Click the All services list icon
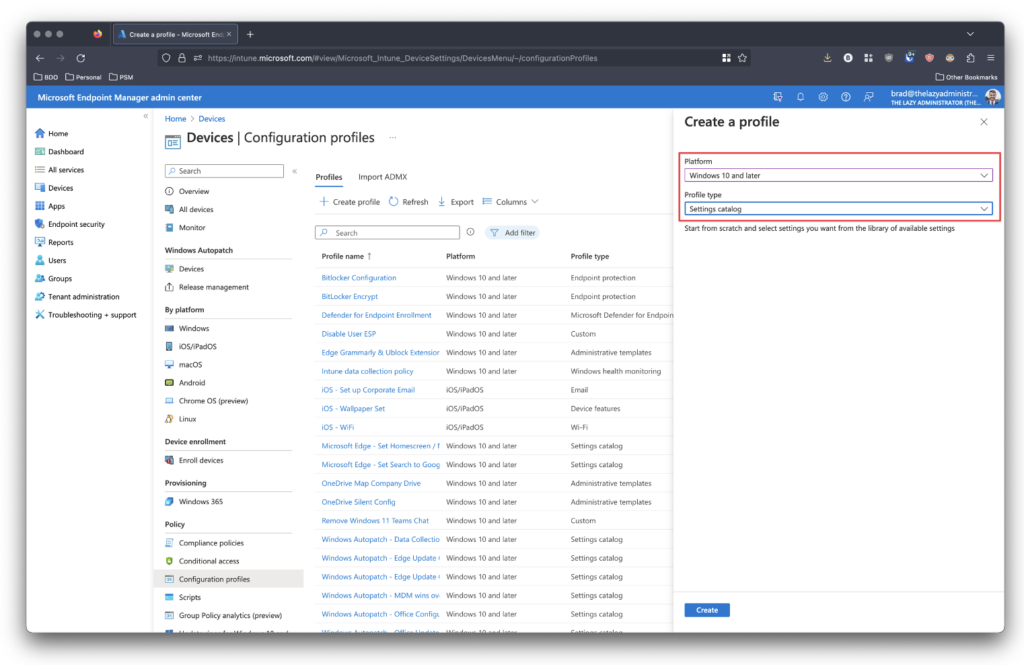1024x665 pixels. point(40,170)
